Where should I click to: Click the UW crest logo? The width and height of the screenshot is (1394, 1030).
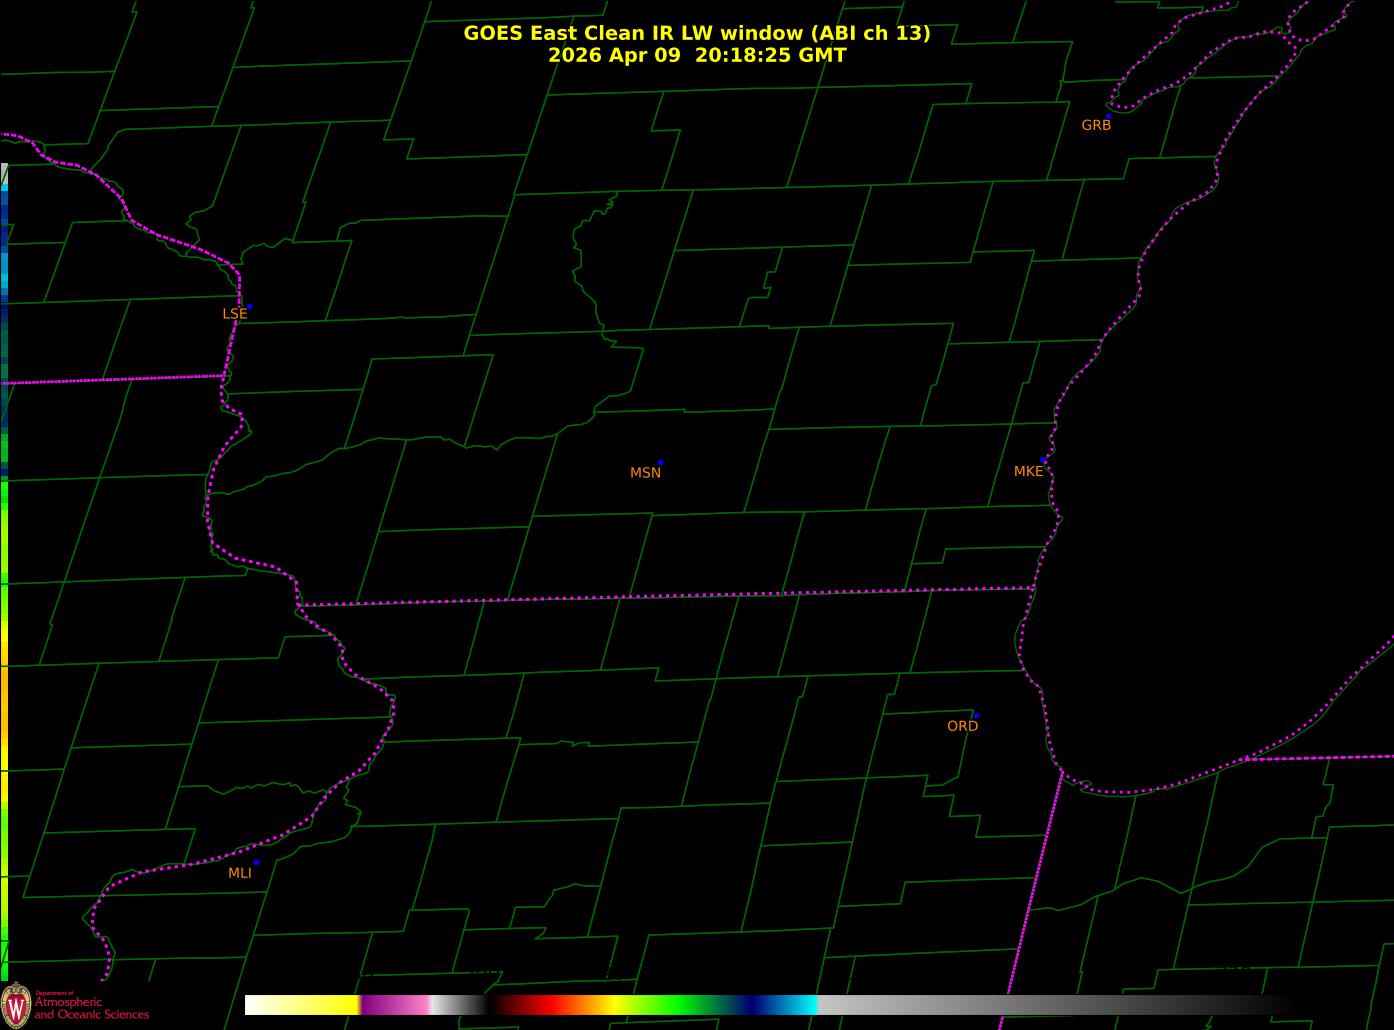click(x=16, y=1003)
